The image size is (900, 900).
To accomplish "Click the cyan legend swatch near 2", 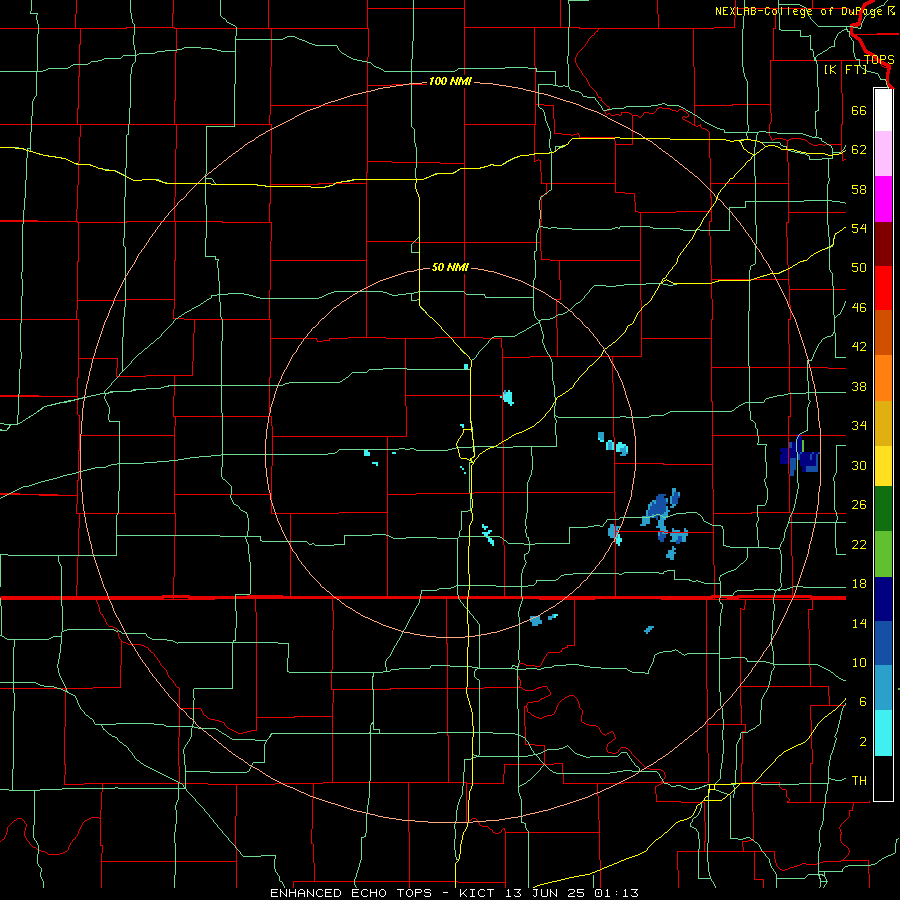I will (883, 733).
